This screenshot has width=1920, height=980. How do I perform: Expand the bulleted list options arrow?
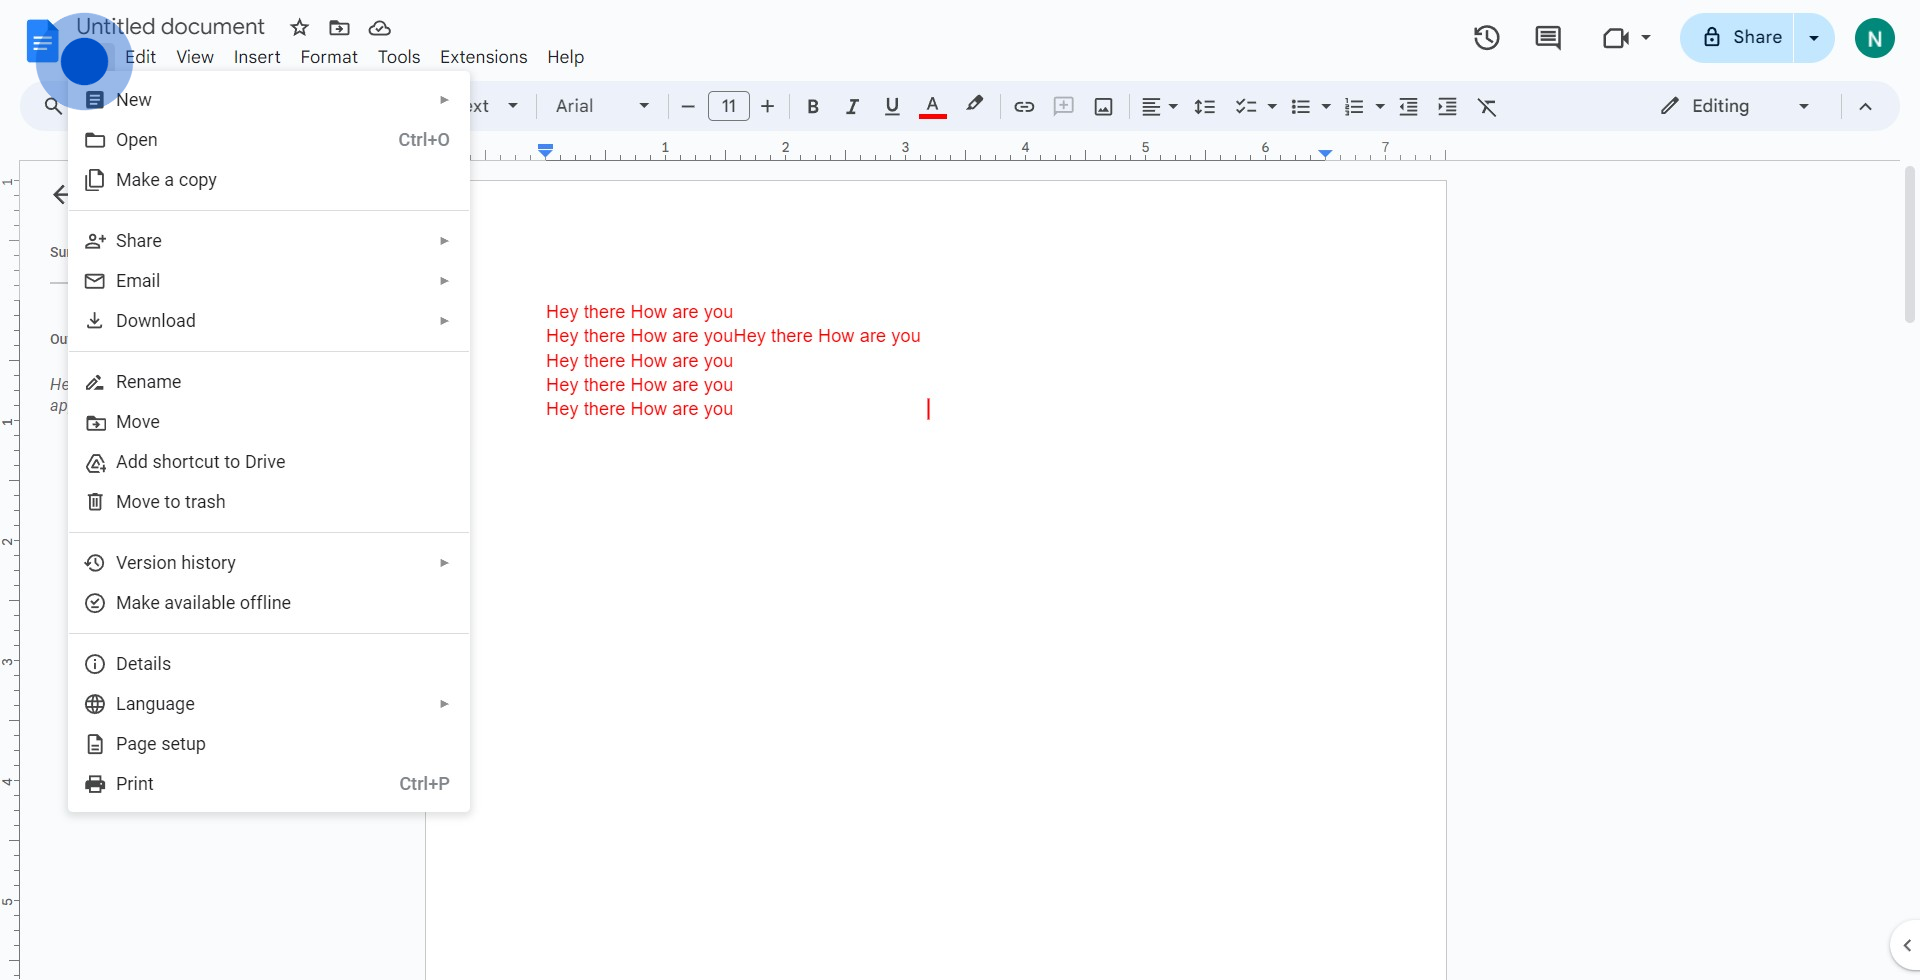pos(1326,106)
